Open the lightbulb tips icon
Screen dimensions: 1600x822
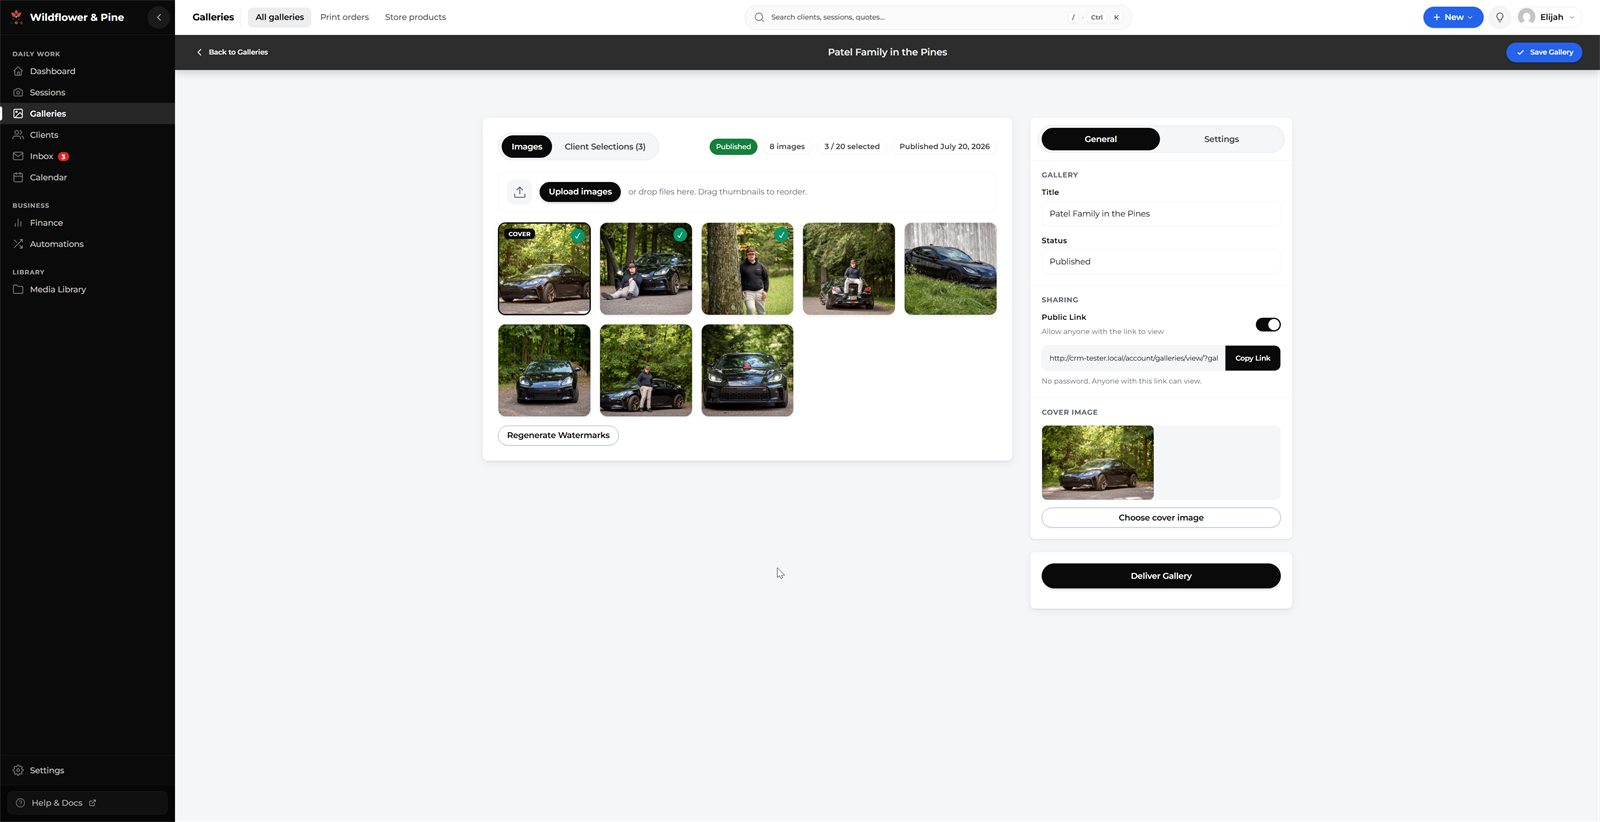coord(1499,17)
